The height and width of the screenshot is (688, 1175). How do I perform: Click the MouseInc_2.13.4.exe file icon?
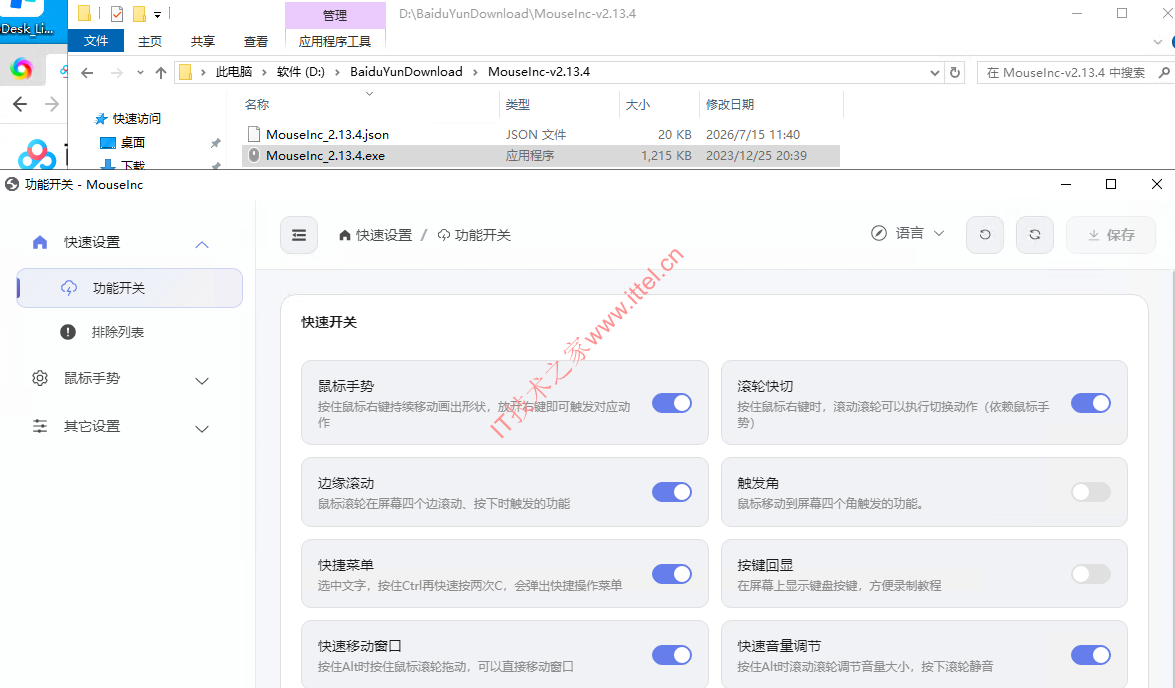[254, 155]
